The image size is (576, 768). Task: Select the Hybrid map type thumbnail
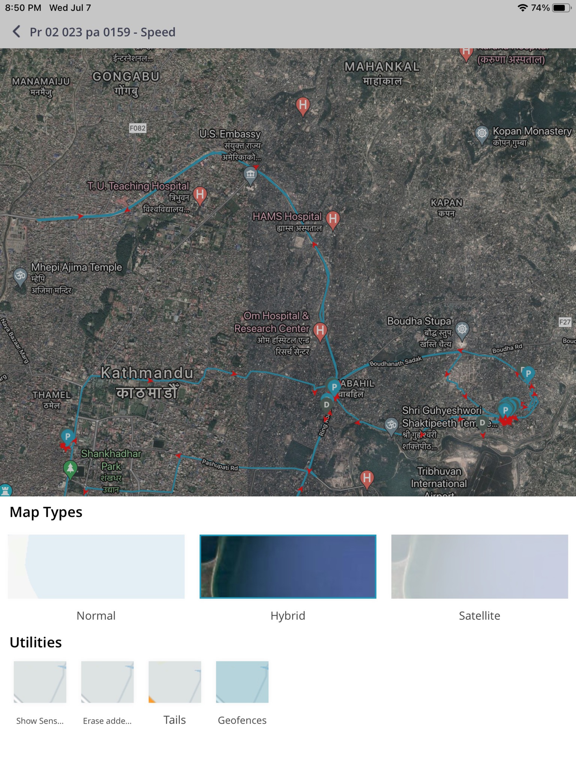click(x=288, y=566)
